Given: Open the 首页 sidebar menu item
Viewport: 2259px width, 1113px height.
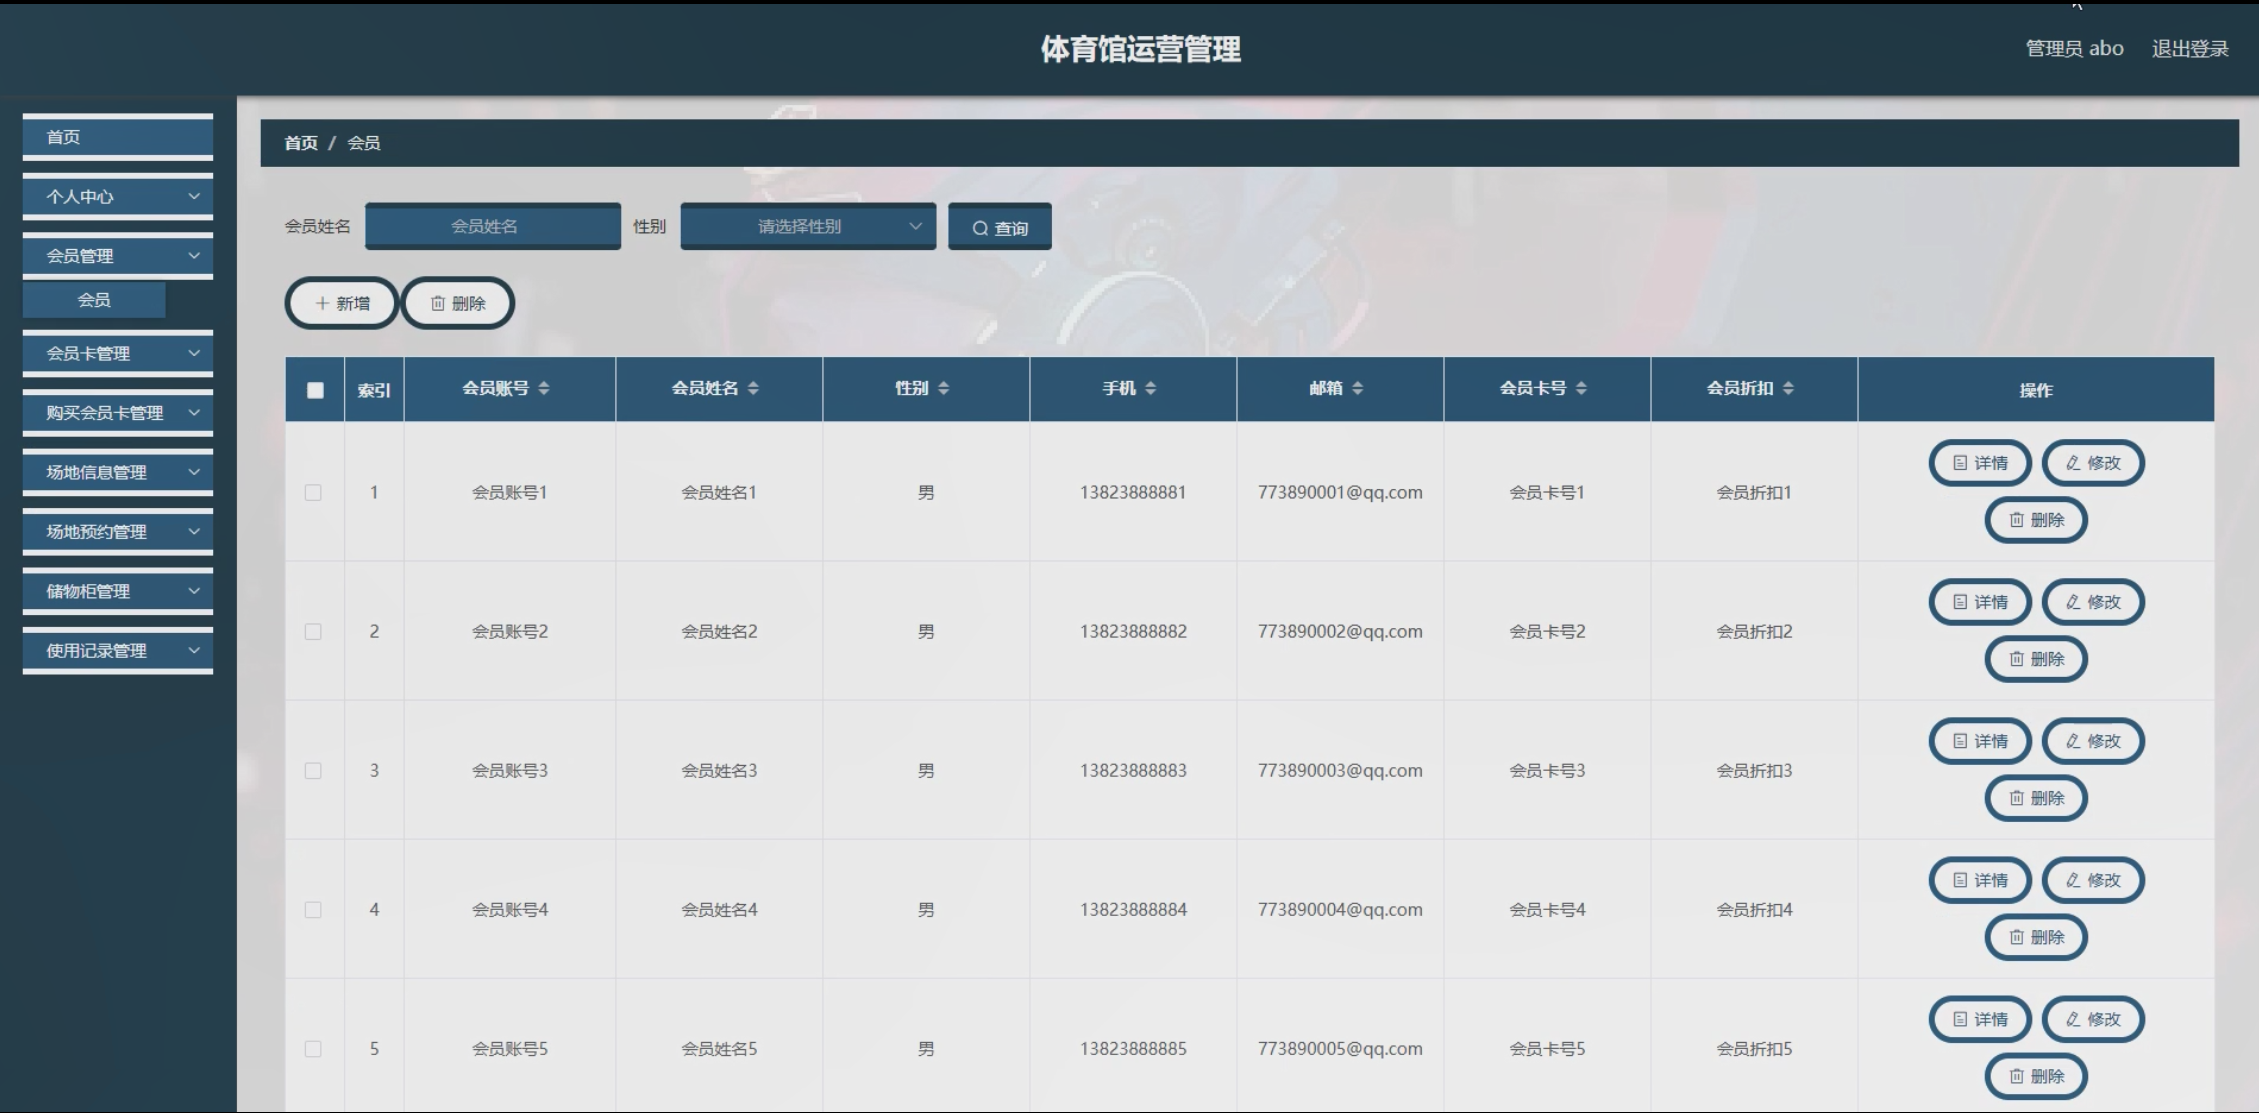Looking at the screenshot, I should click(x=118, y=137).
